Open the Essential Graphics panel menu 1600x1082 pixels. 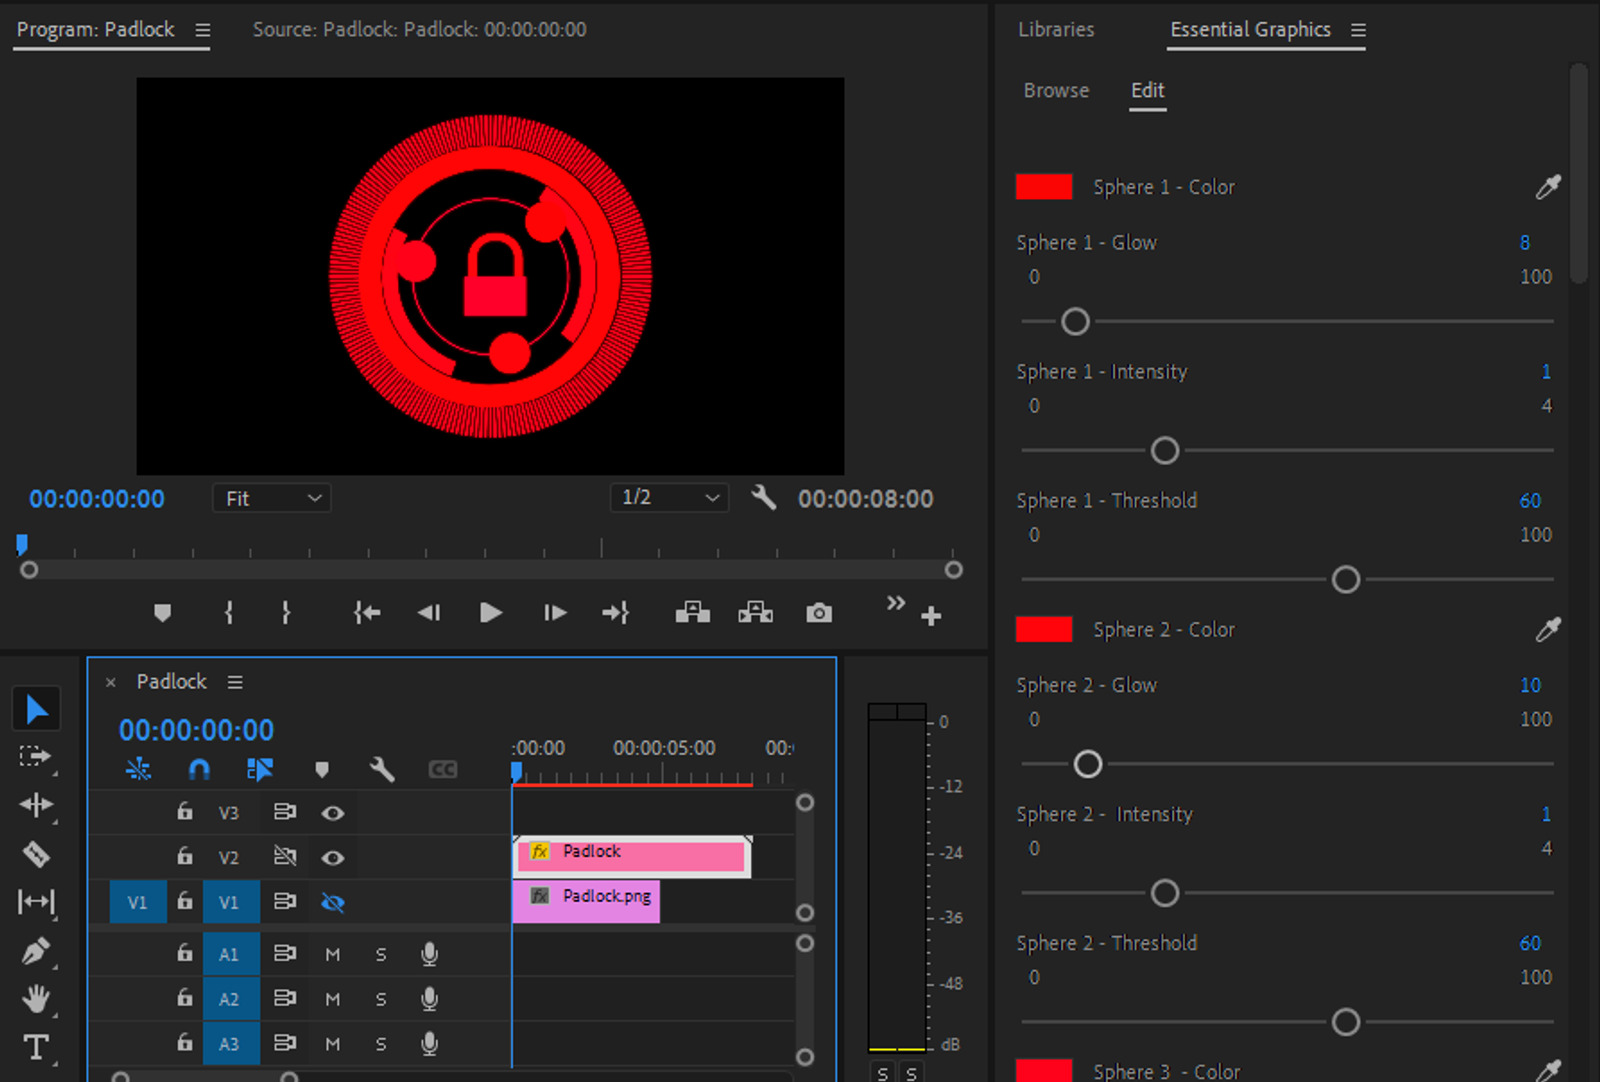[1360, 30]
